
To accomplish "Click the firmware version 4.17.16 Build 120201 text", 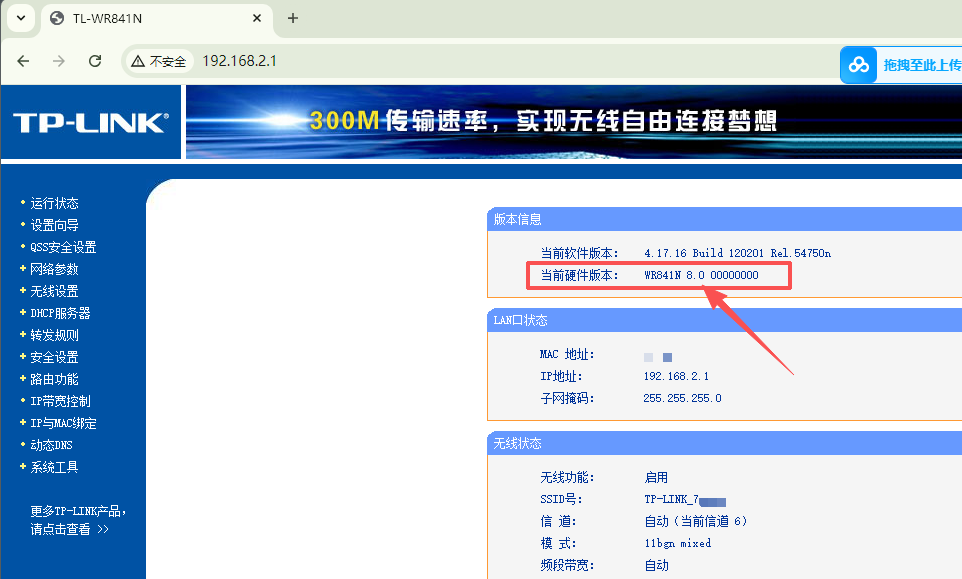I will 737,253.
